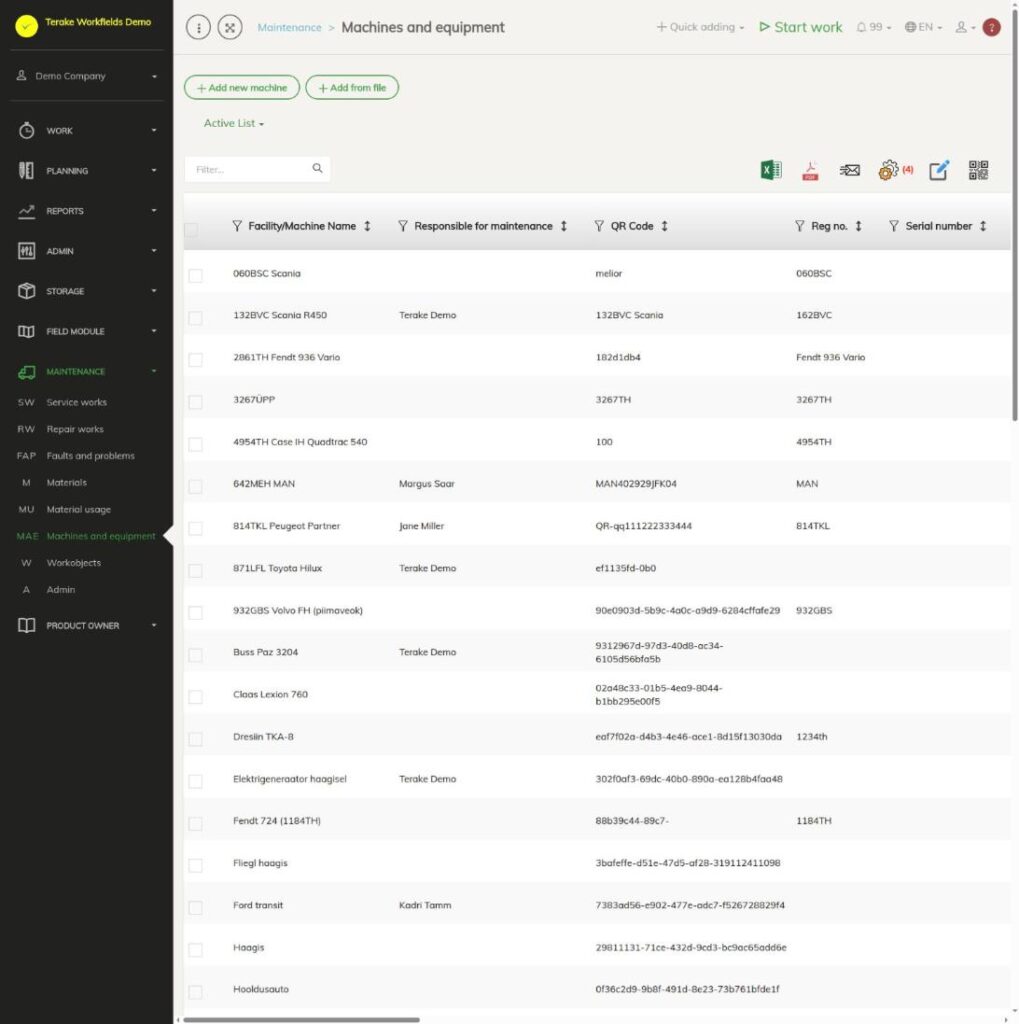Expand the PLANNING sidebar section
The width and height of the screenshot is (1019, 1024).
[x=86, y=170]
